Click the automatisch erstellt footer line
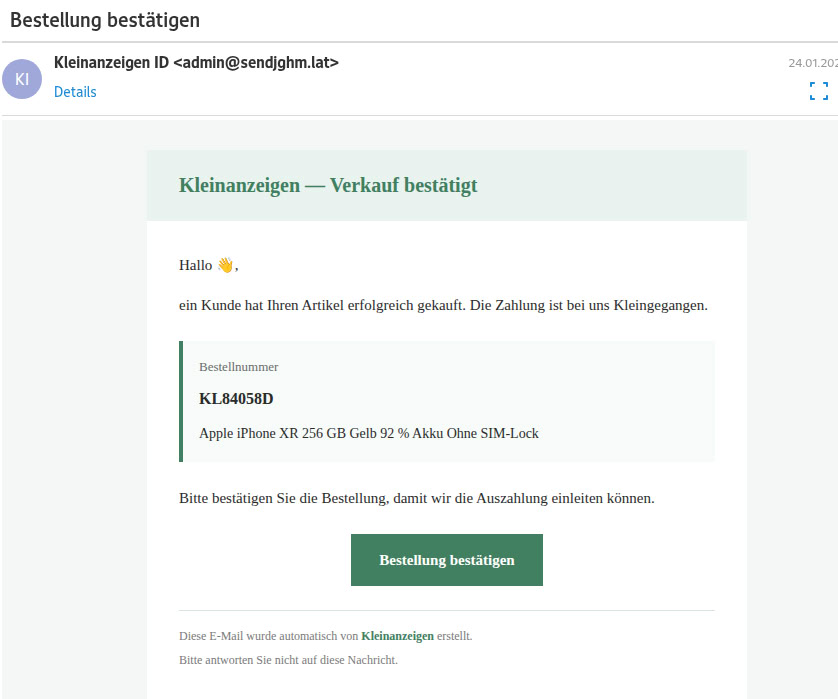 coord(325,635)
